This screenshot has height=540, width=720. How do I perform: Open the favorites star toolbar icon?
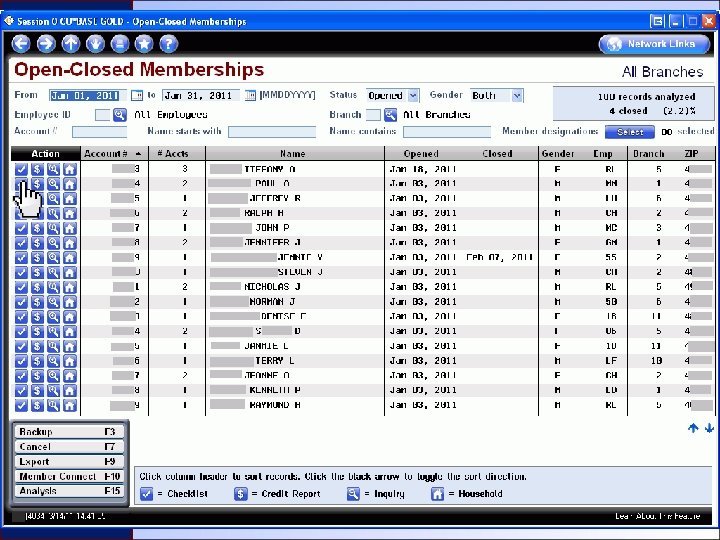tap(144, 44)
